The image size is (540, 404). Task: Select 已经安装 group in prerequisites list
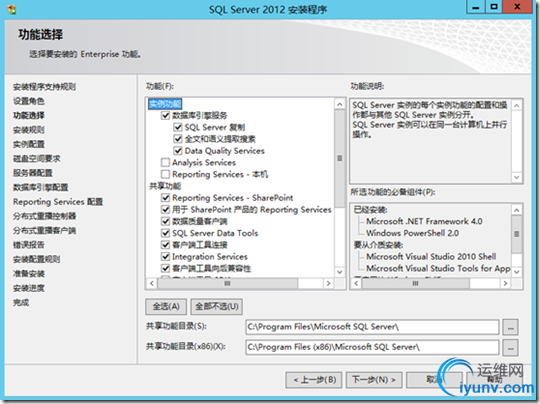[371, 210]
